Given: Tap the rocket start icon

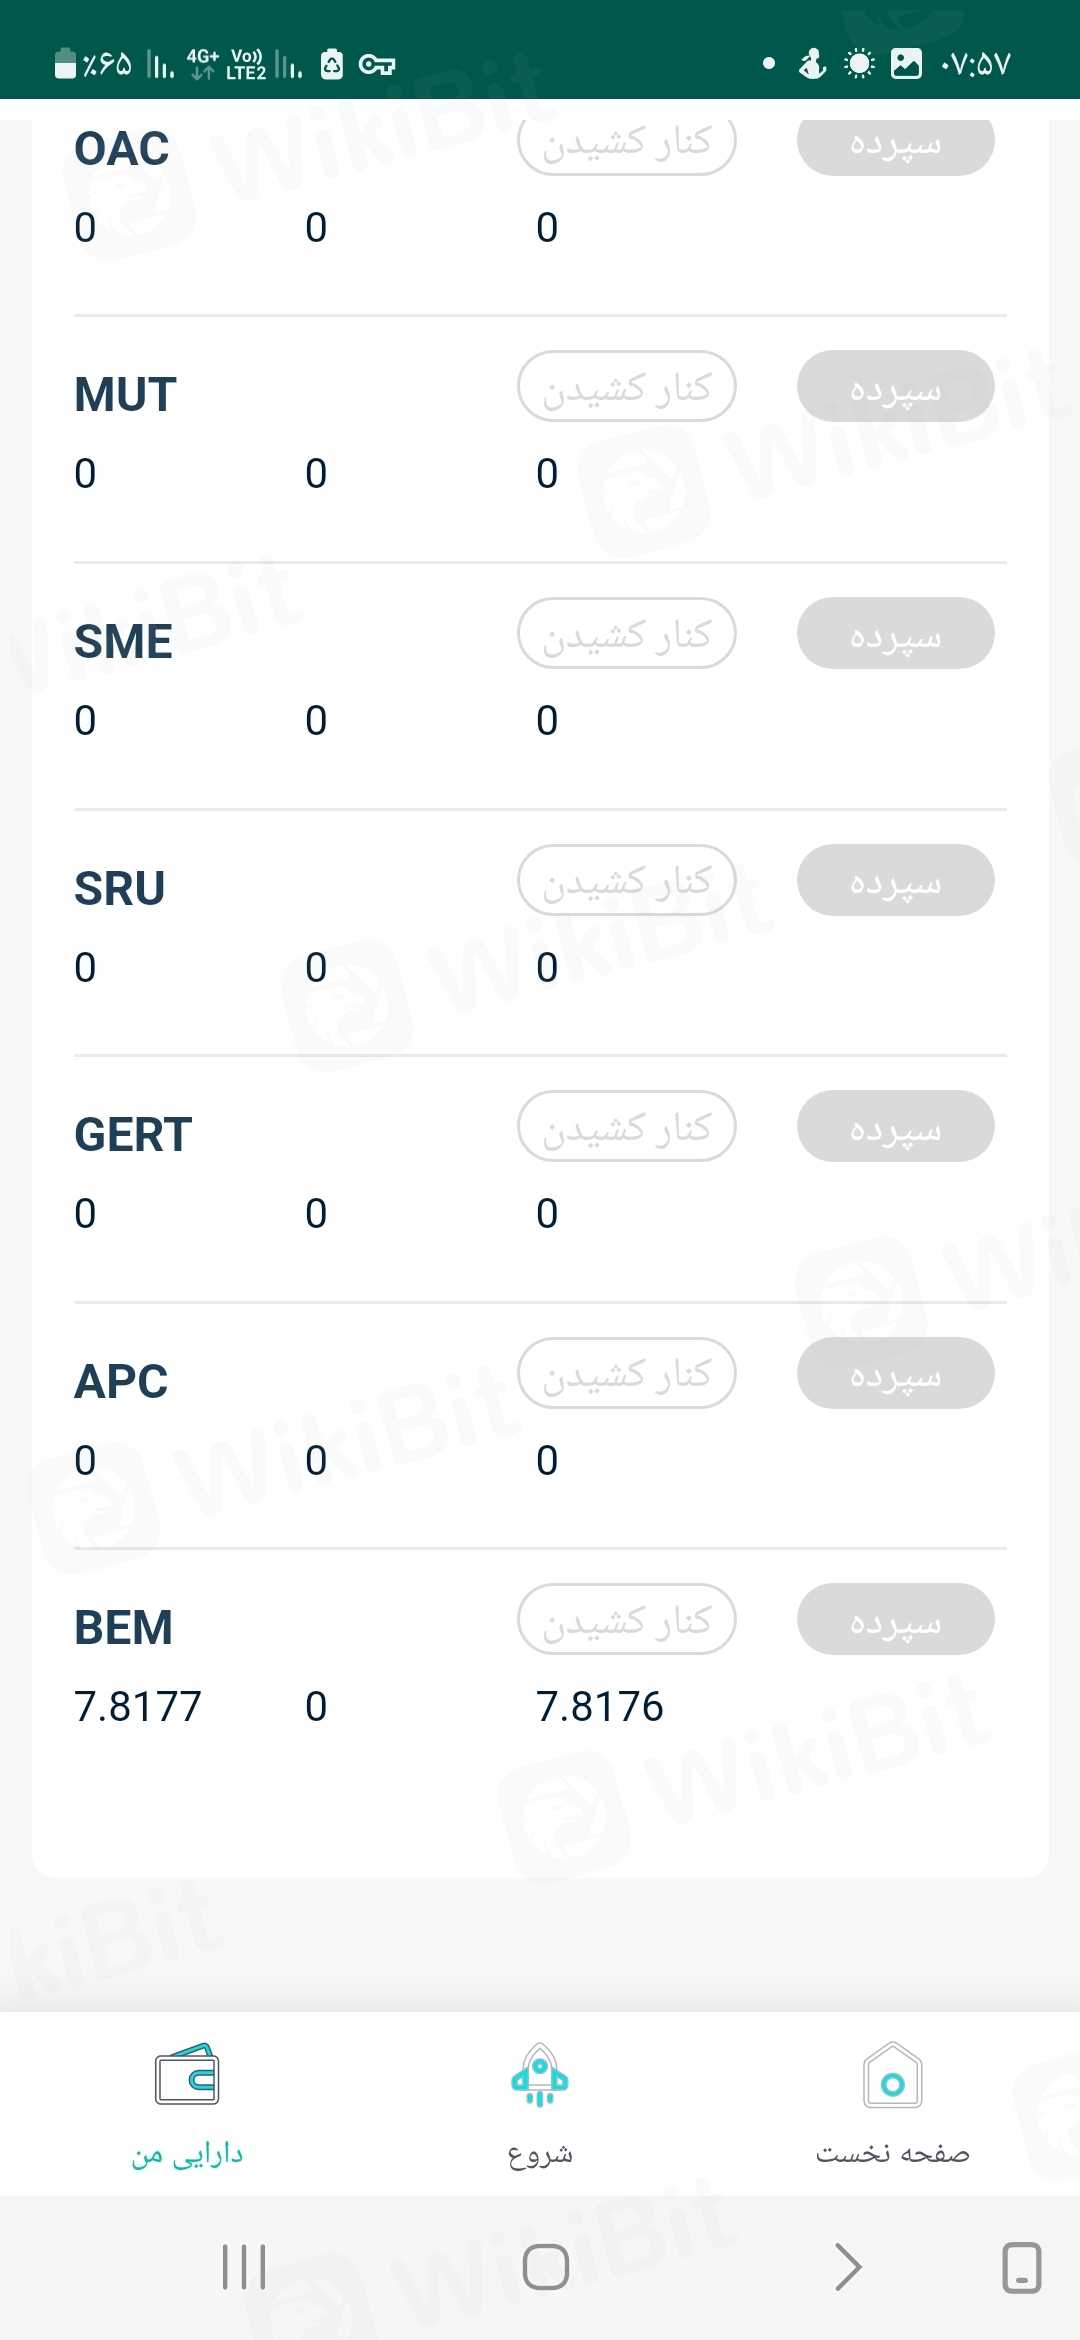Looking at the screenshot, I should coord(540,2075).
